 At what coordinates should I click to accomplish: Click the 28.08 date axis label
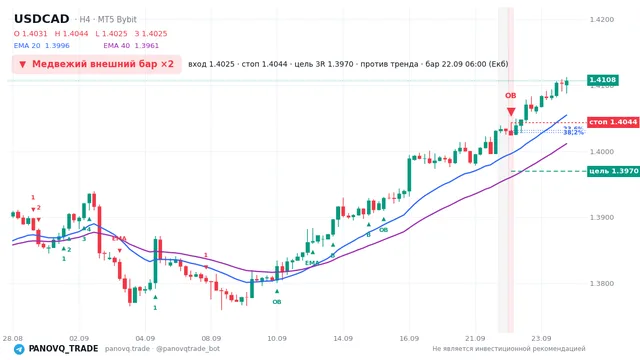[13, 338]
